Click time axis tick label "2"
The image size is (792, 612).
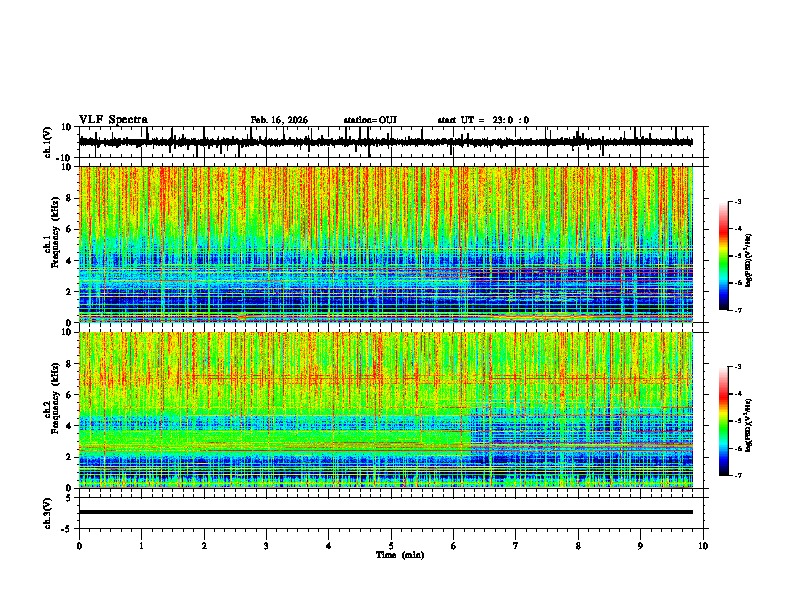[204, 546]
